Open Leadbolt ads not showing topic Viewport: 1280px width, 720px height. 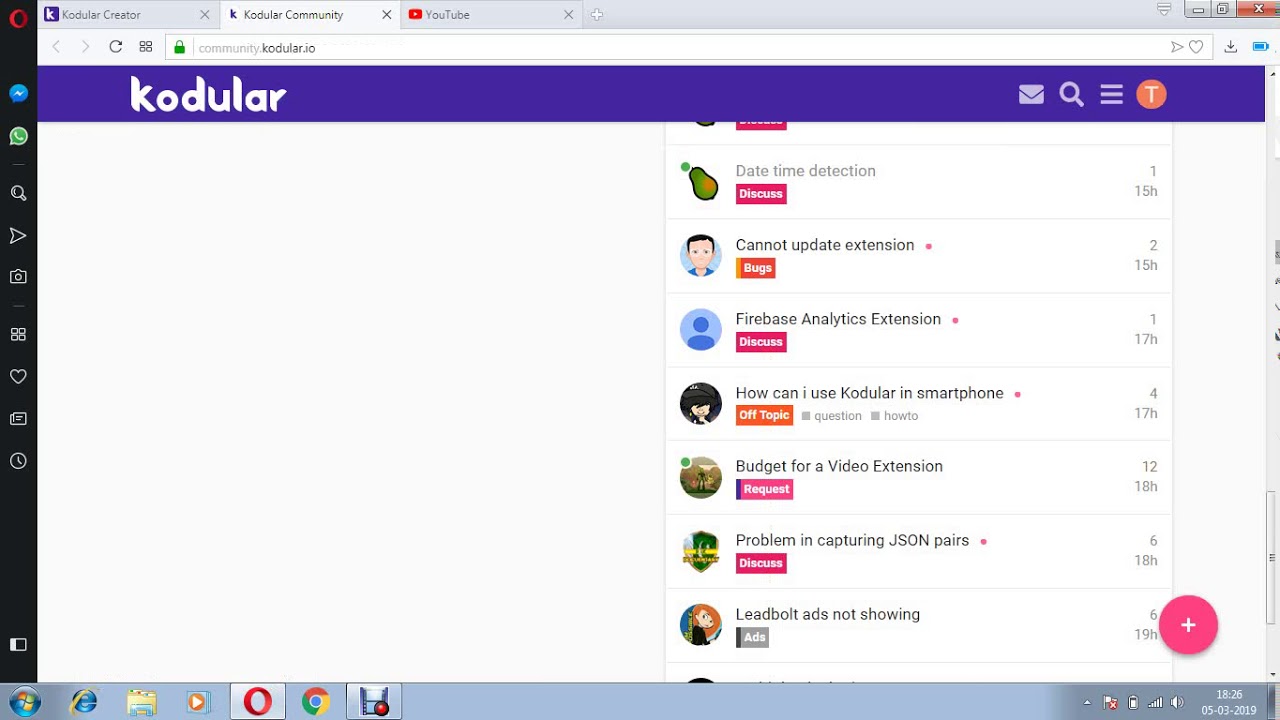click(827, 614)
